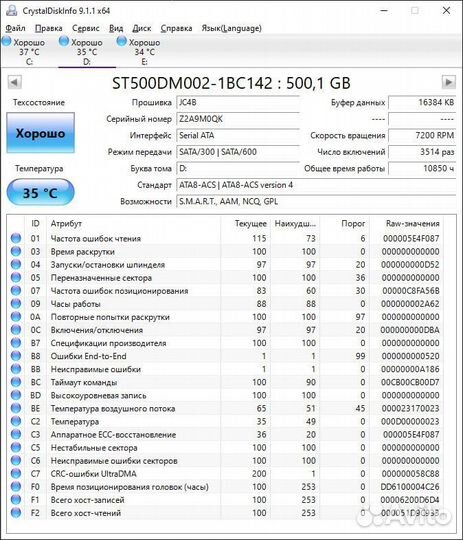Click status orb for attribute 03 spin-up time
This screenshot has height=540, width=463.
coord(16,251)
